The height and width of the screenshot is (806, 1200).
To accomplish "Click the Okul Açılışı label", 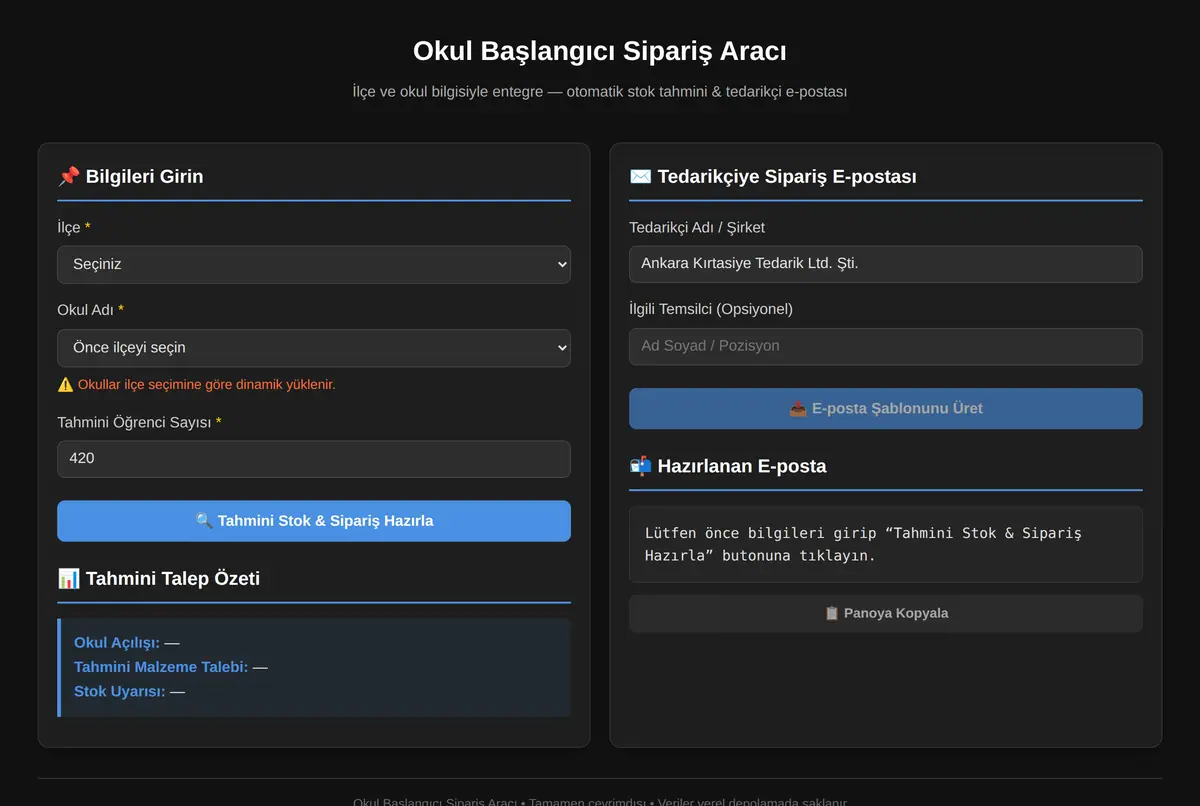I will coord(117,643).
